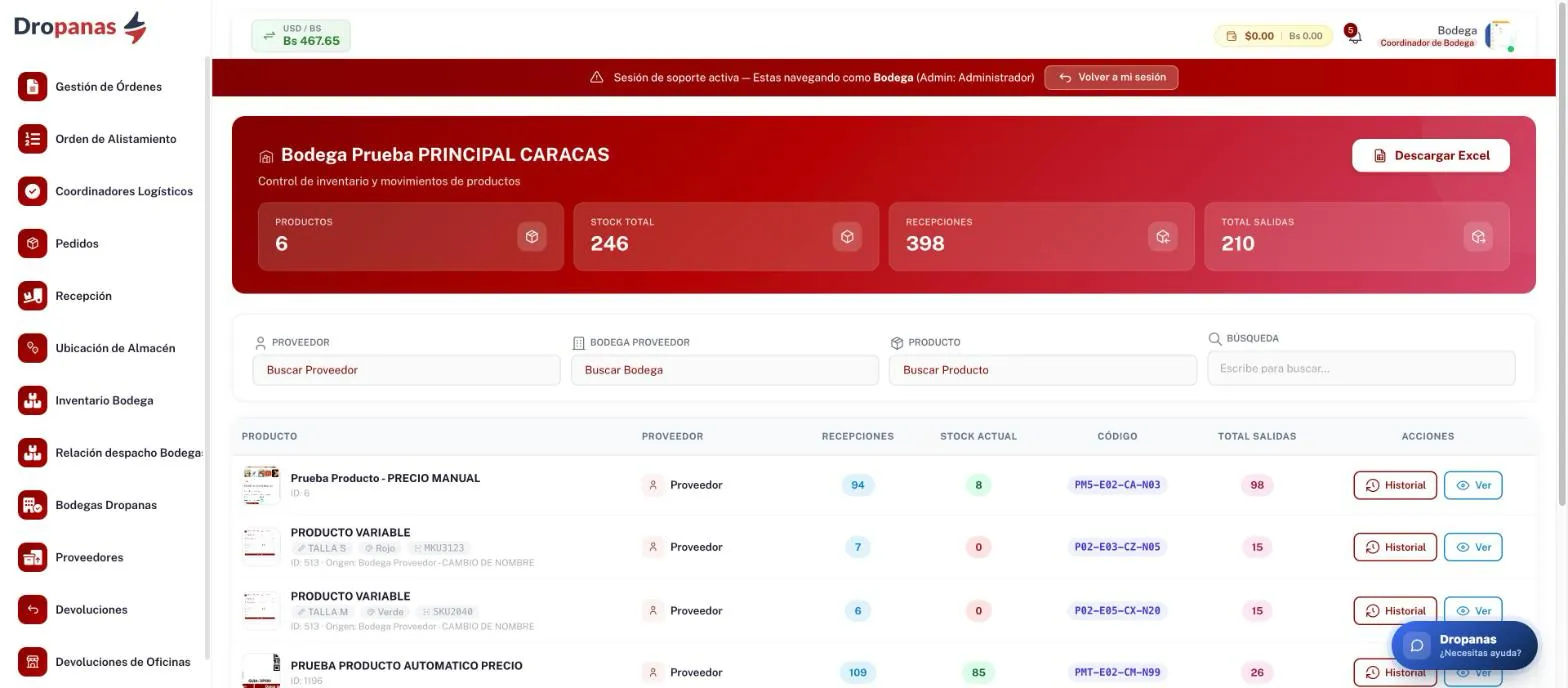Click the TALLA S variant tag
Image resolution: width=1568 pixels, height=688 pixels.
322,548
